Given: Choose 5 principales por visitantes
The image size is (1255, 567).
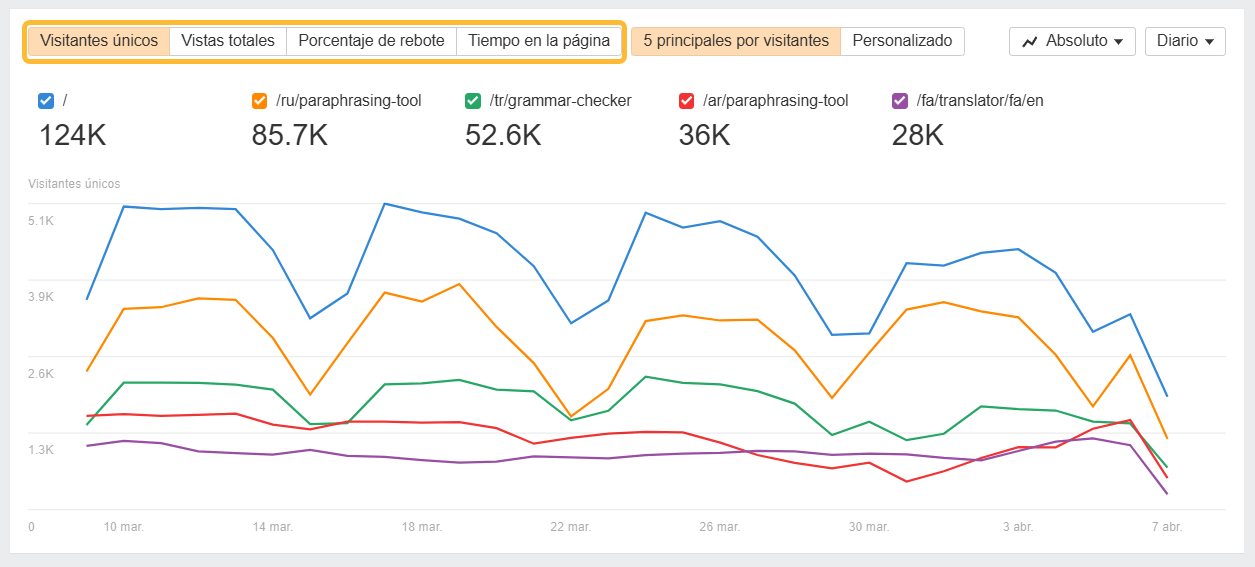Looking at the screenshot, I should coord(736,41).
